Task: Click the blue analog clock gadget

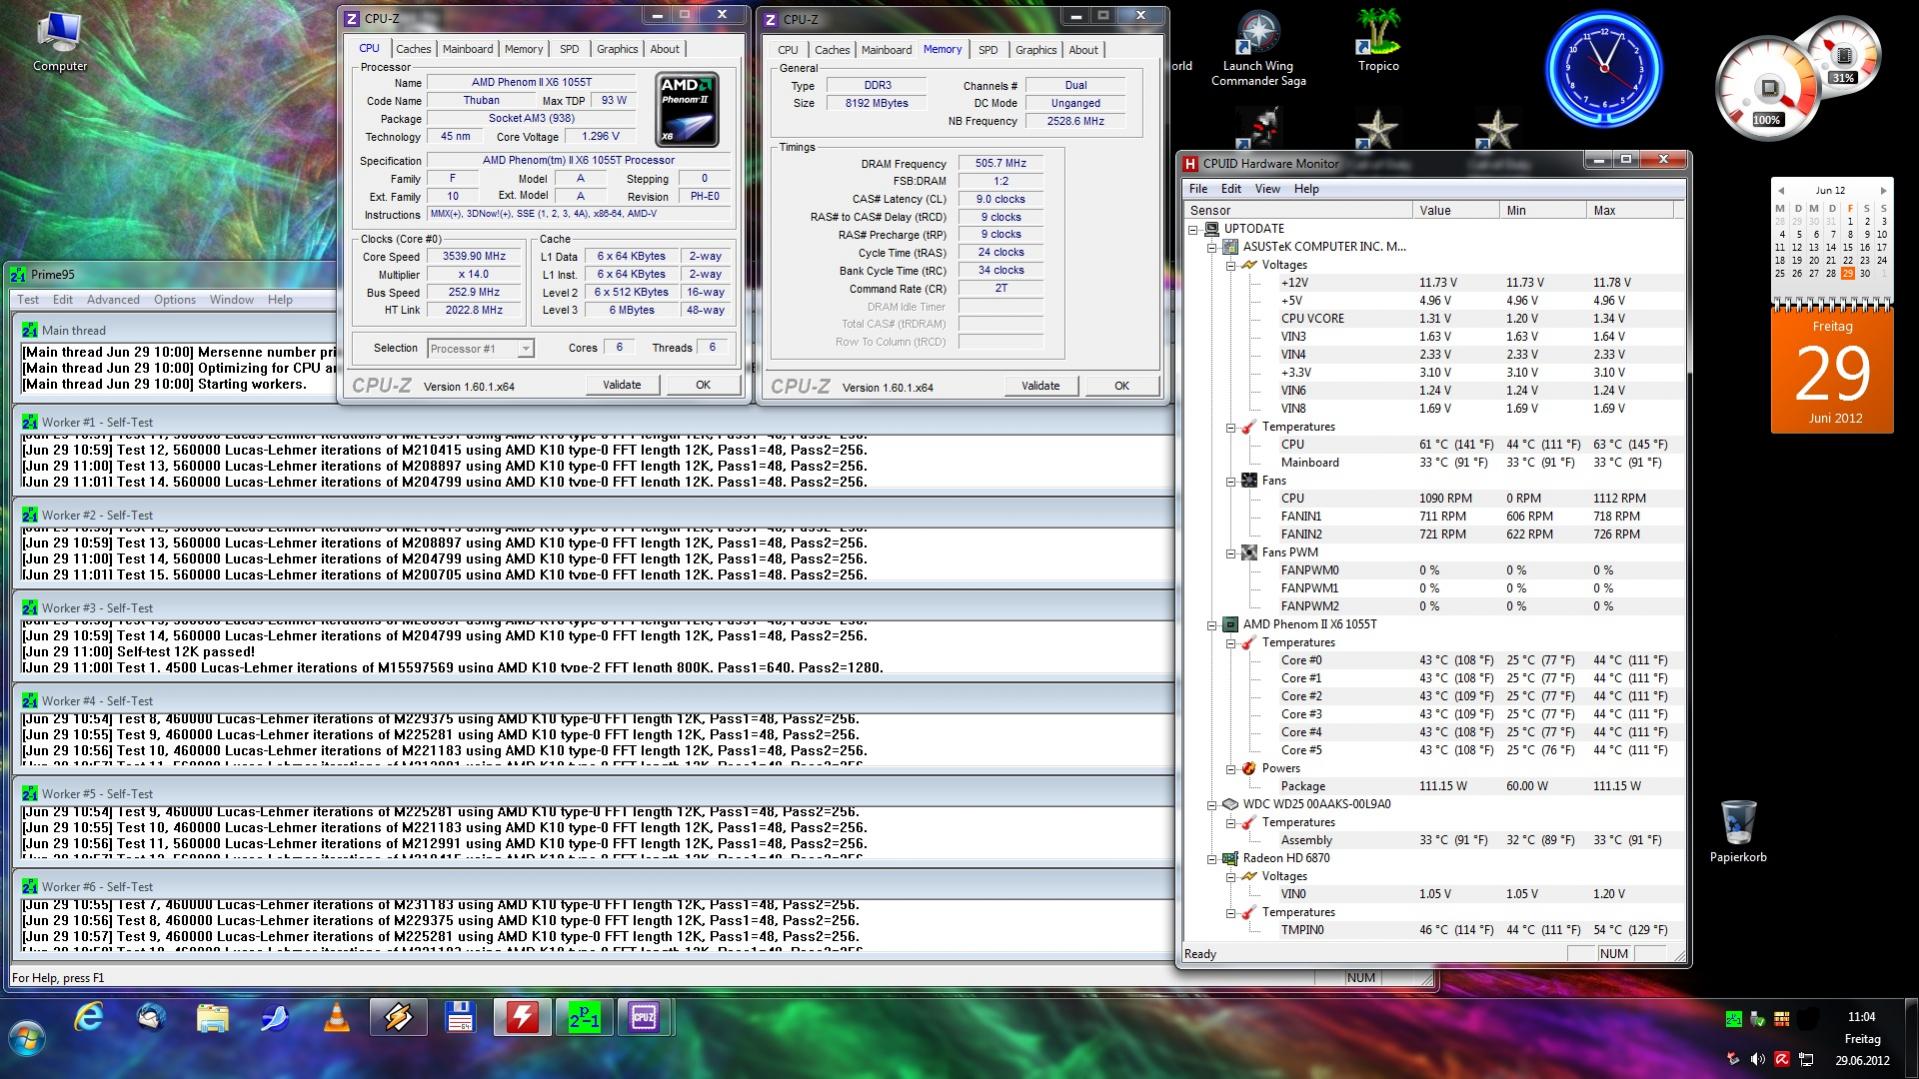Action: [1604, 68]
